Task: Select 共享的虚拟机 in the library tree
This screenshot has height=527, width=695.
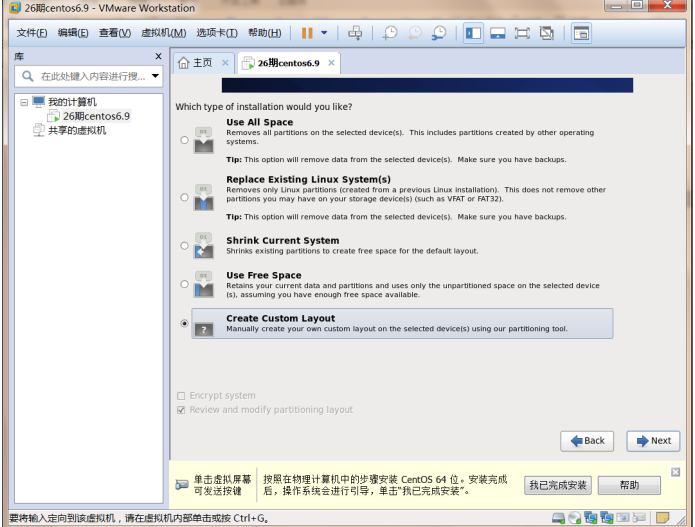Action: tap(77, 130)
